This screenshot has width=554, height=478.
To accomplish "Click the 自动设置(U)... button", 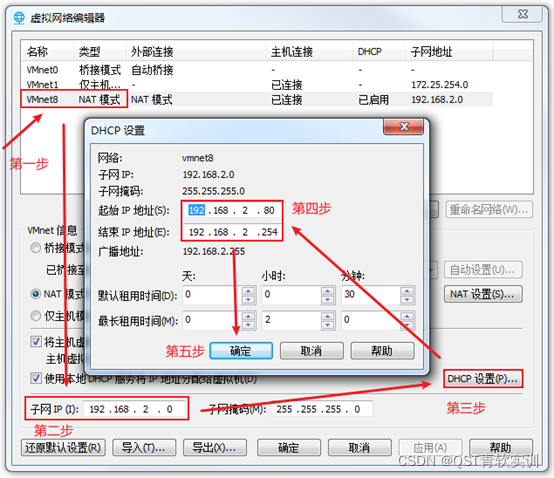I will click(x=483, y=270).
